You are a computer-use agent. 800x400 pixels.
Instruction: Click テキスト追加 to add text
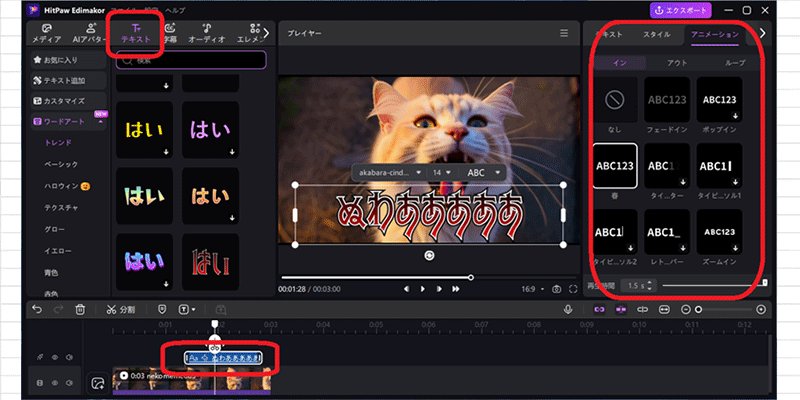68,80
